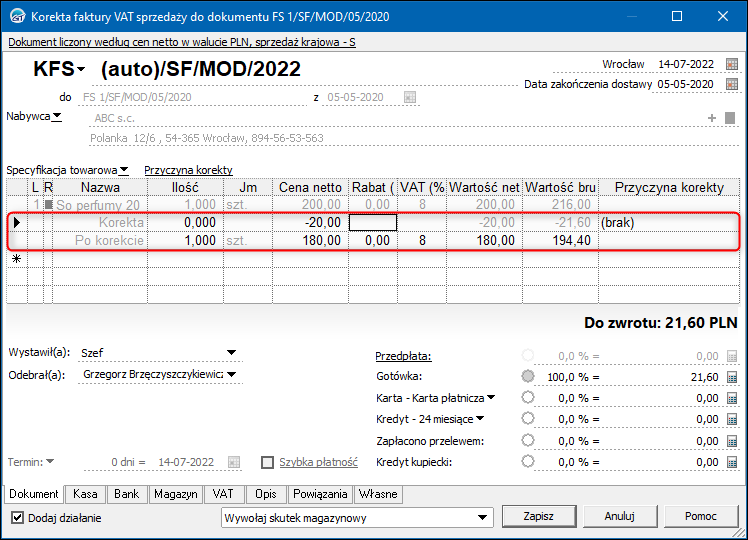Open the KFS document type dropdown
Viewport: 748px width, 540px height.
point(82,70)
